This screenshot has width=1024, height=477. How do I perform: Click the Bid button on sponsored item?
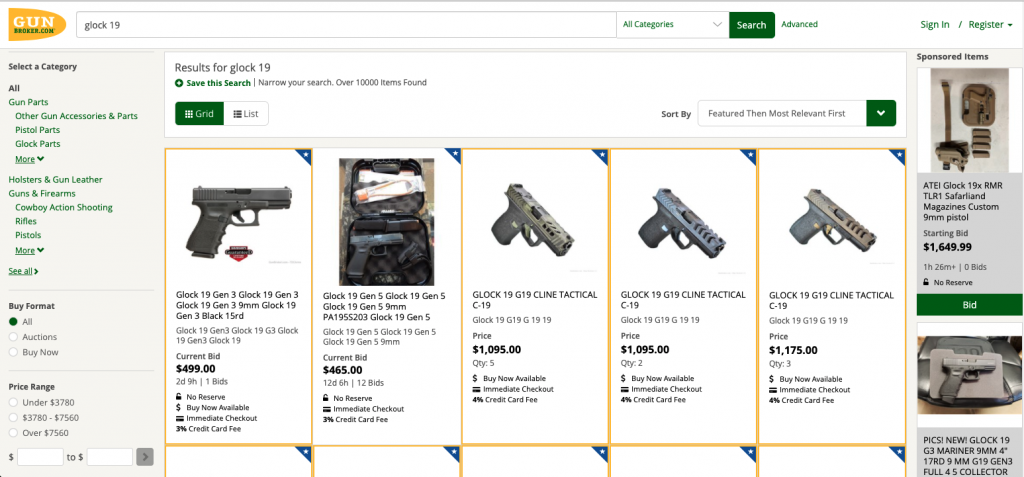click(x=970, y=304)
